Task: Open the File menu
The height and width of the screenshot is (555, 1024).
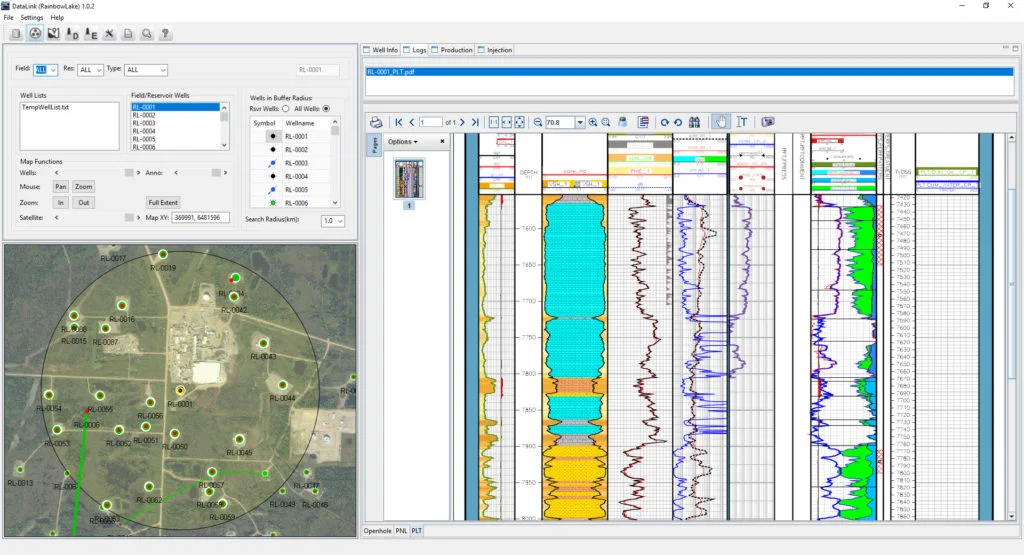Action: tap(8, 18)
